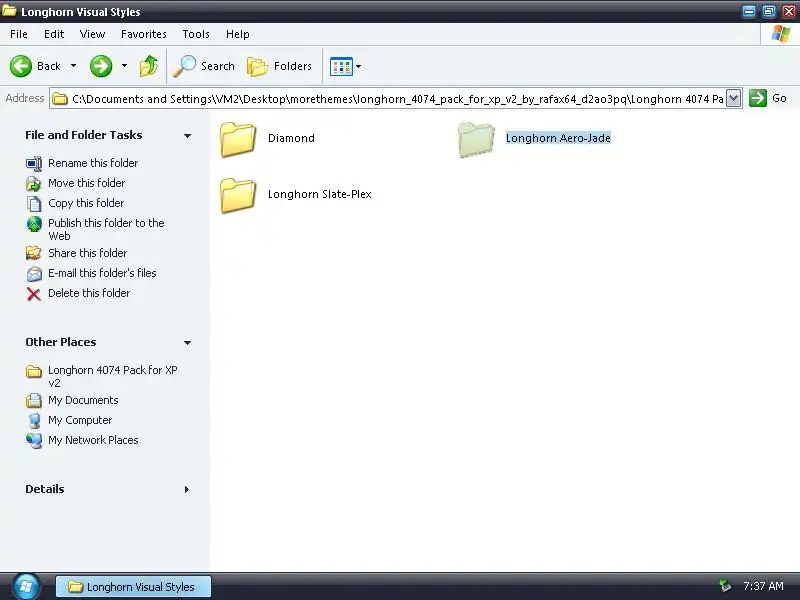The width and height of the screenshot is (800, 600).
Task: Collapse the File and Folder Tasks panel
Action: coord(187,136)
